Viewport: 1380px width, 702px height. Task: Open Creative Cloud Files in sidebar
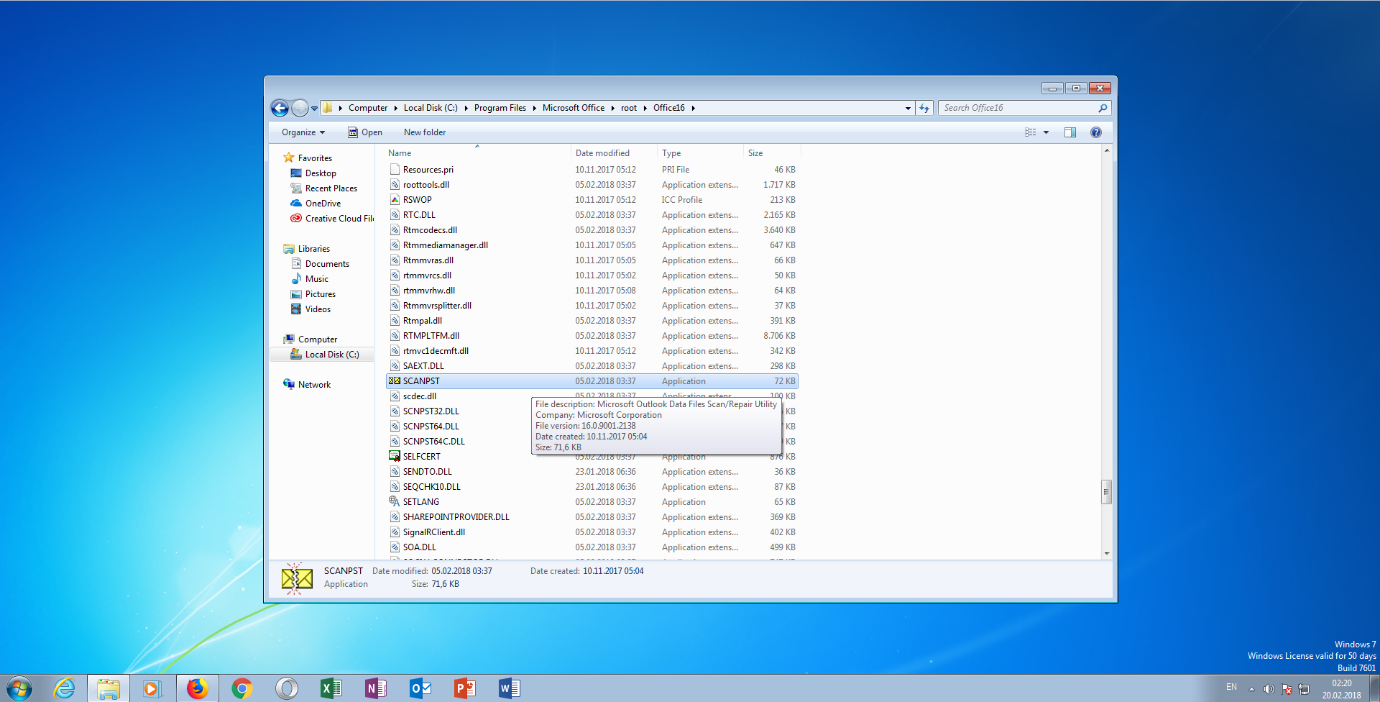coord(332,218)
